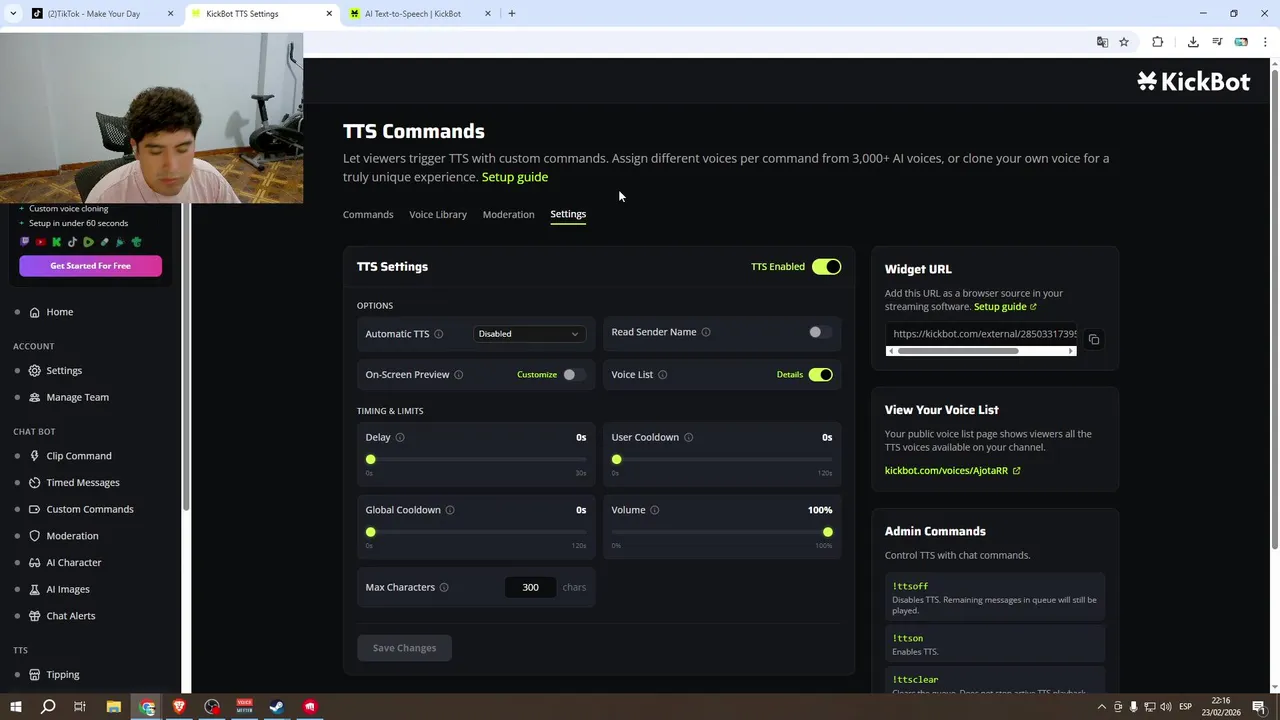
Task: Click the Manage Team people icon
Action: (x=35, y=397)
